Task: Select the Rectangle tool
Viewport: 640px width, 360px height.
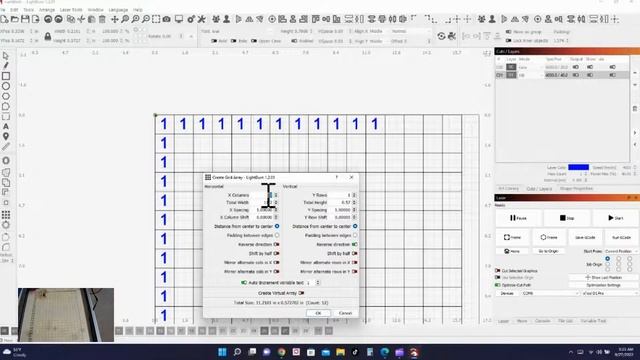Action: pos(6,76)
